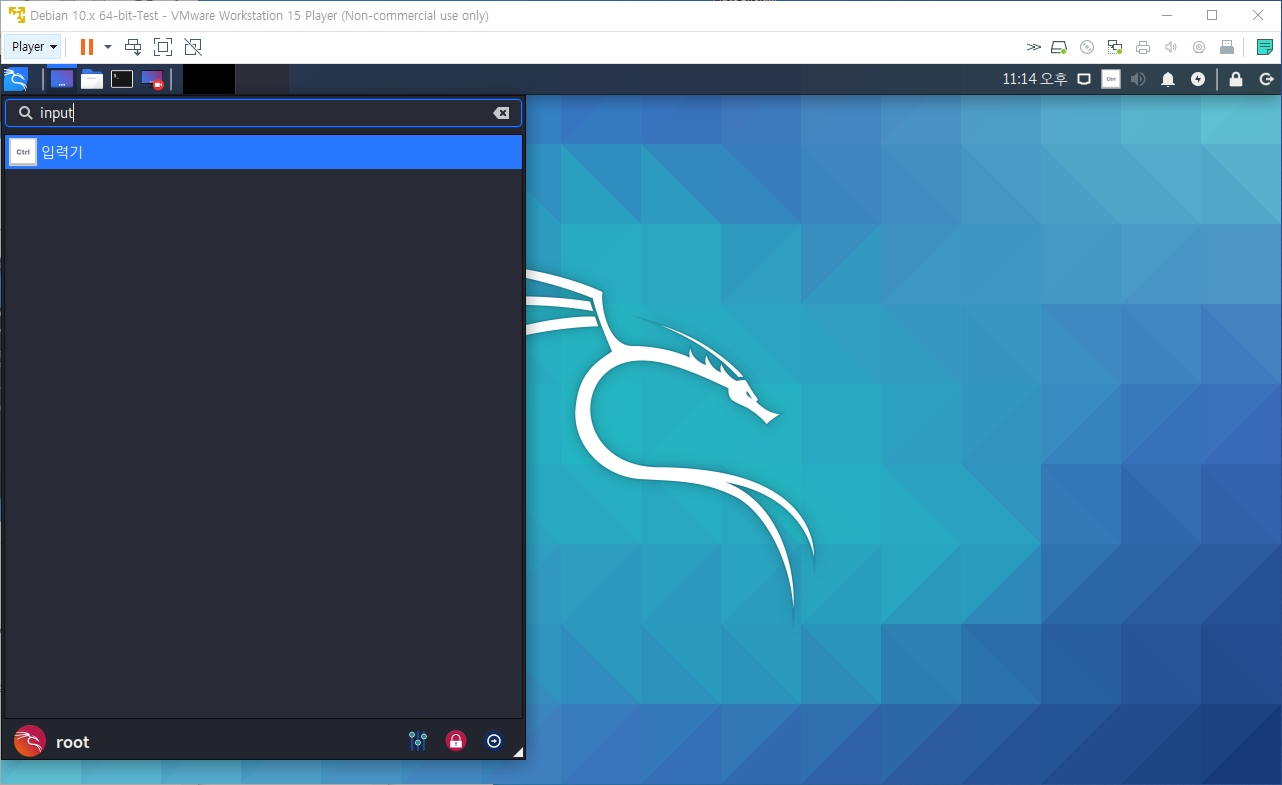Click the red lock screen button in menu footer

456,741
